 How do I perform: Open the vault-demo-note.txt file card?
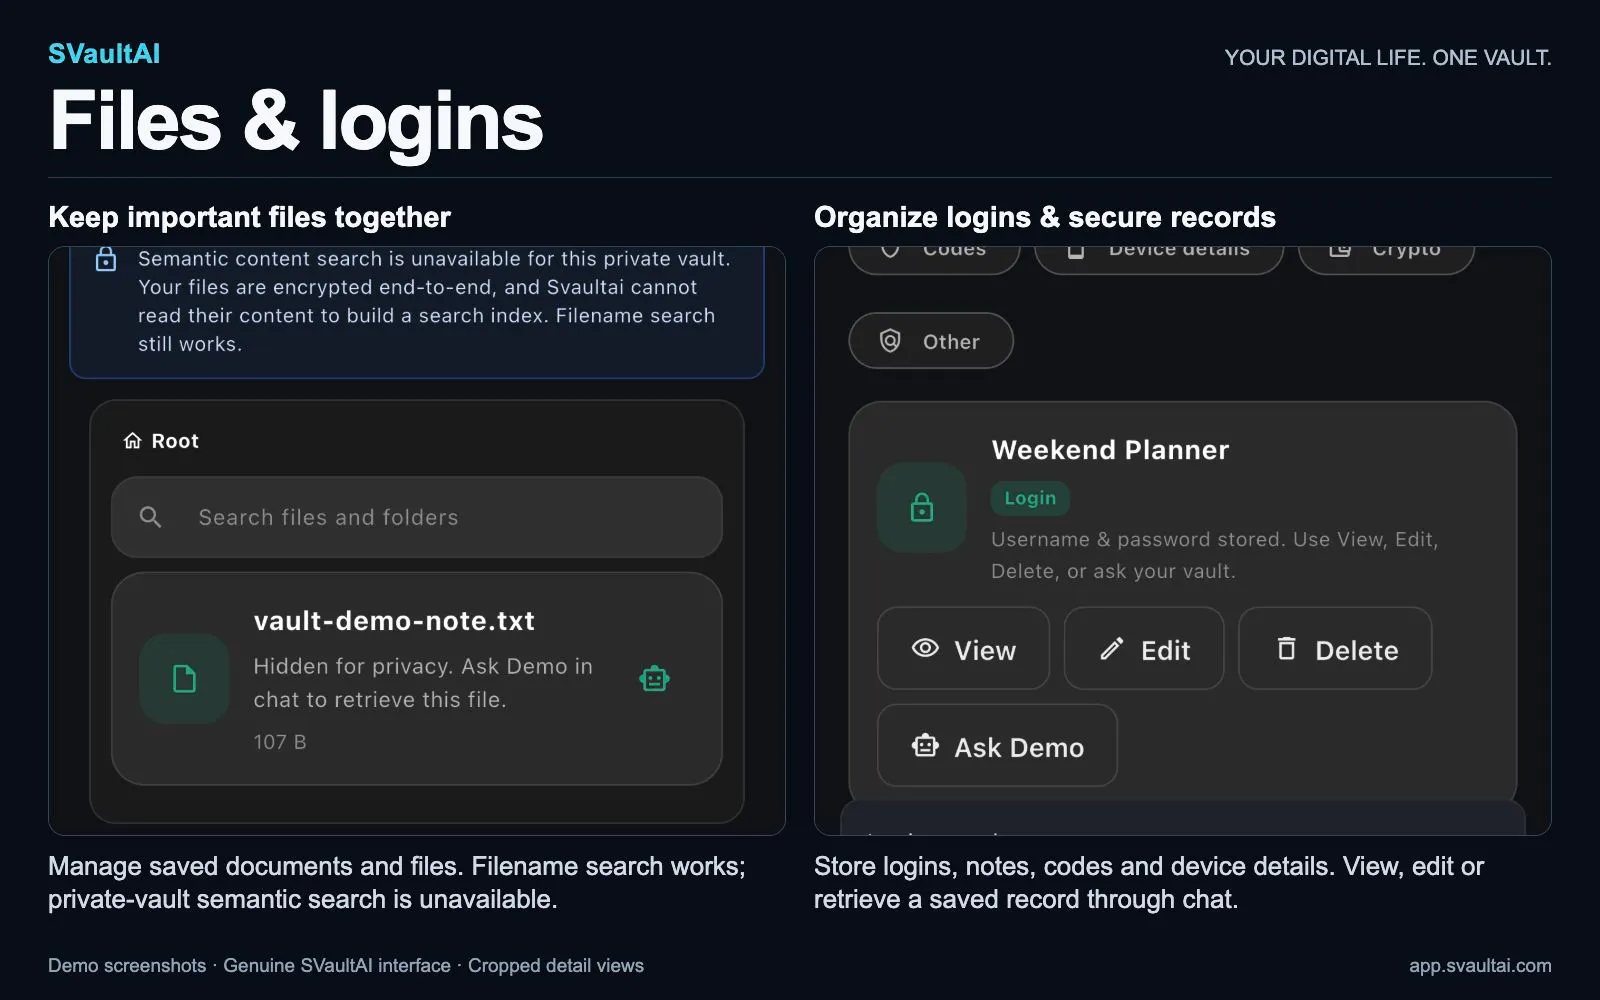(417, 679)
